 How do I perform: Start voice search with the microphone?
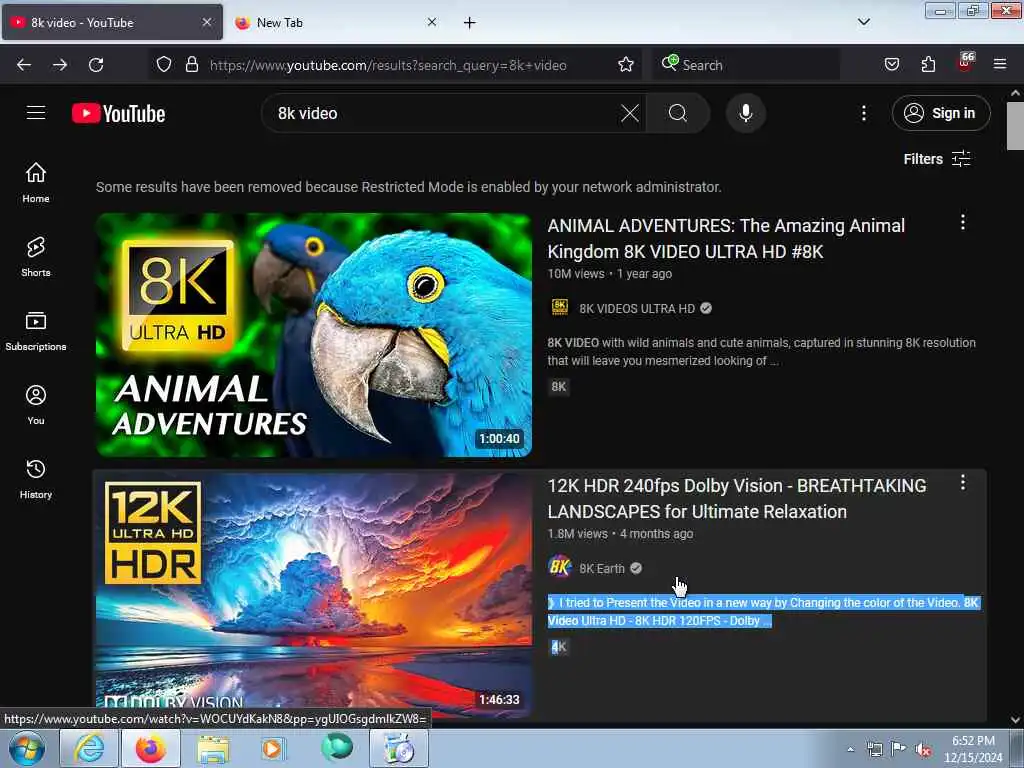(745, 113)
